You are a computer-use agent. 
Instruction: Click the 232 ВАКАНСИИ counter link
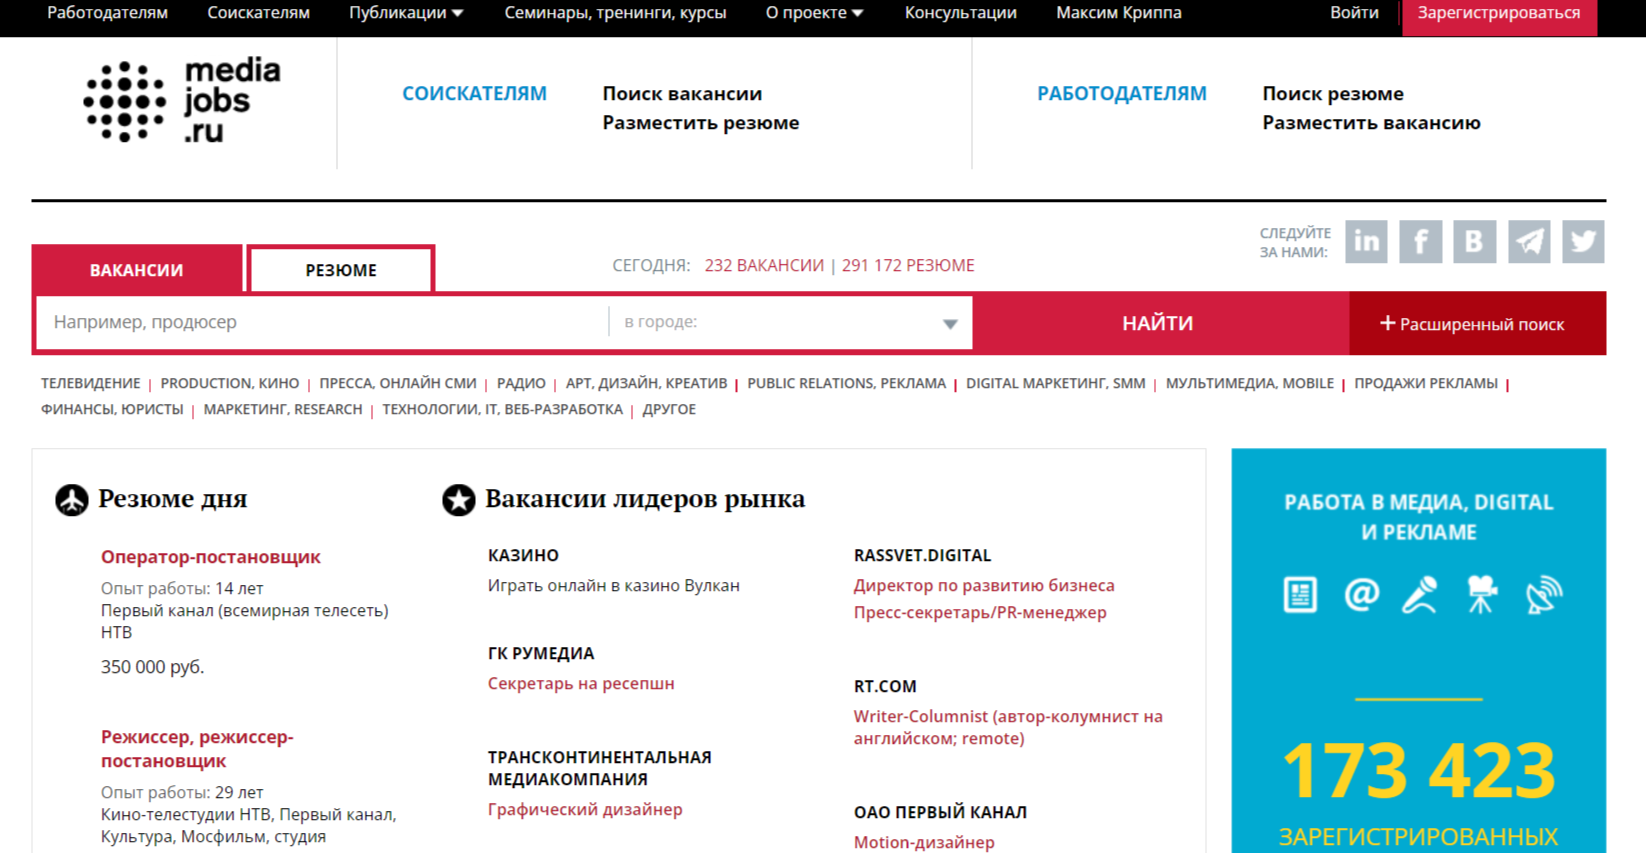[x=764, y=265]
